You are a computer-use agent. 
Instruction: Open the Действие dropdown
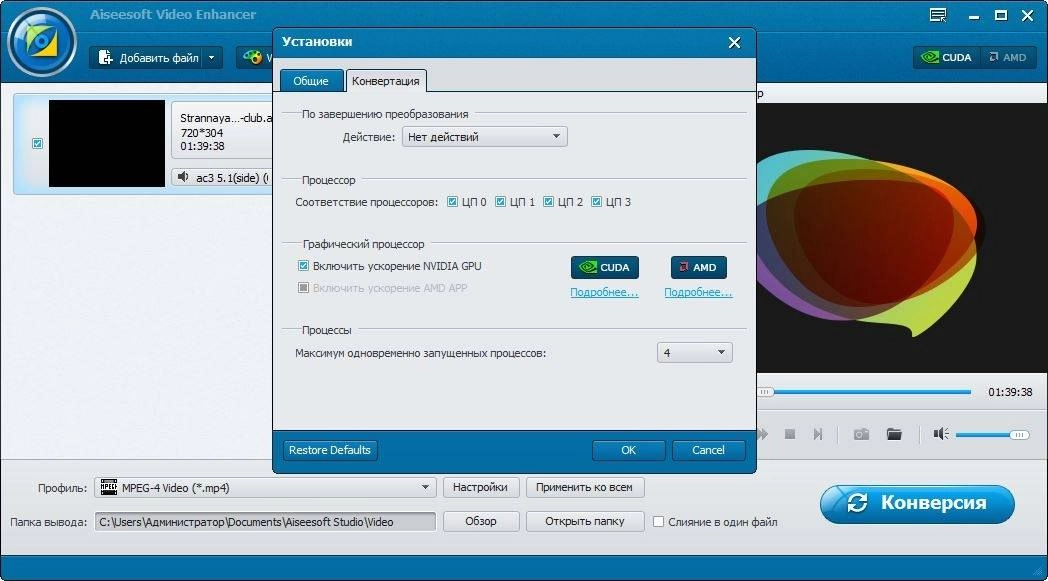tap(484, 136)
